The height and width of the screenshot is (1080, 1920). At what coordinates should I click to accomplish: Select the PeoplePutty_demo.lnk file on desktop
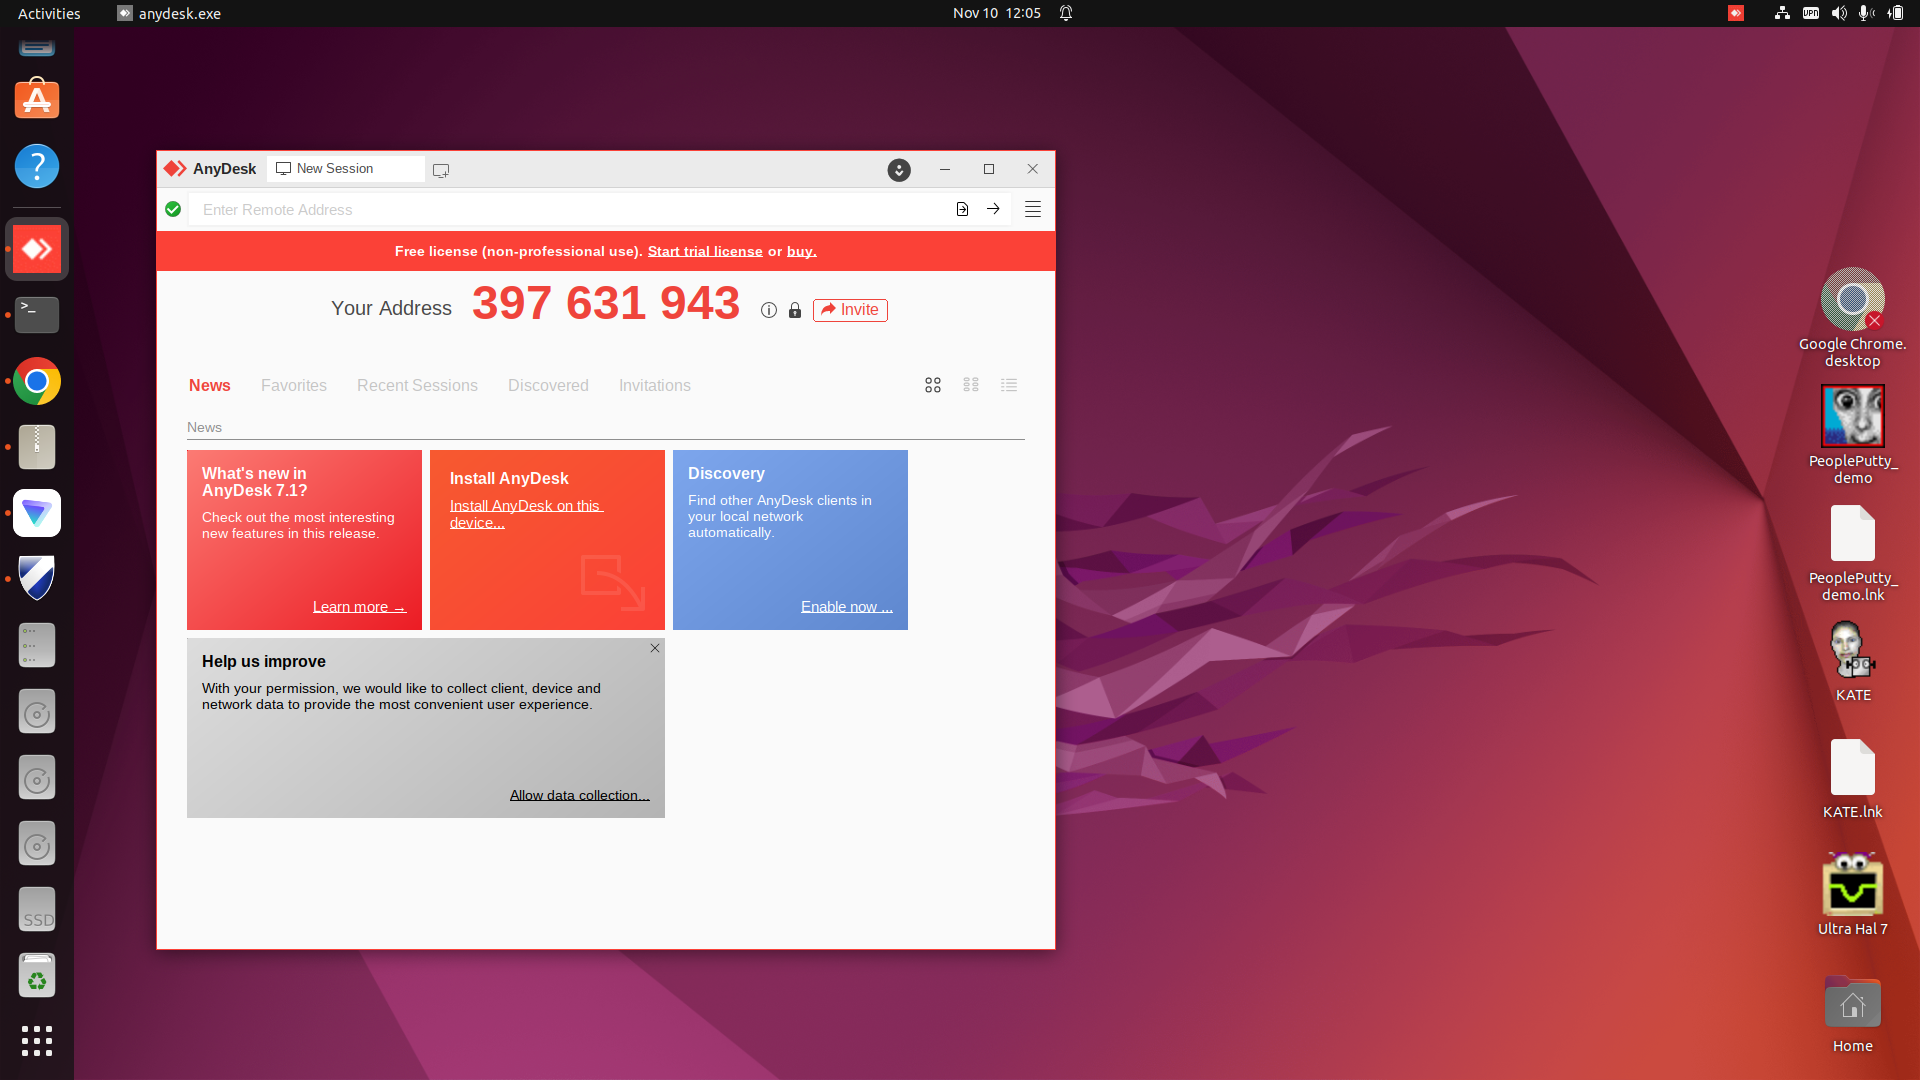1853,552
